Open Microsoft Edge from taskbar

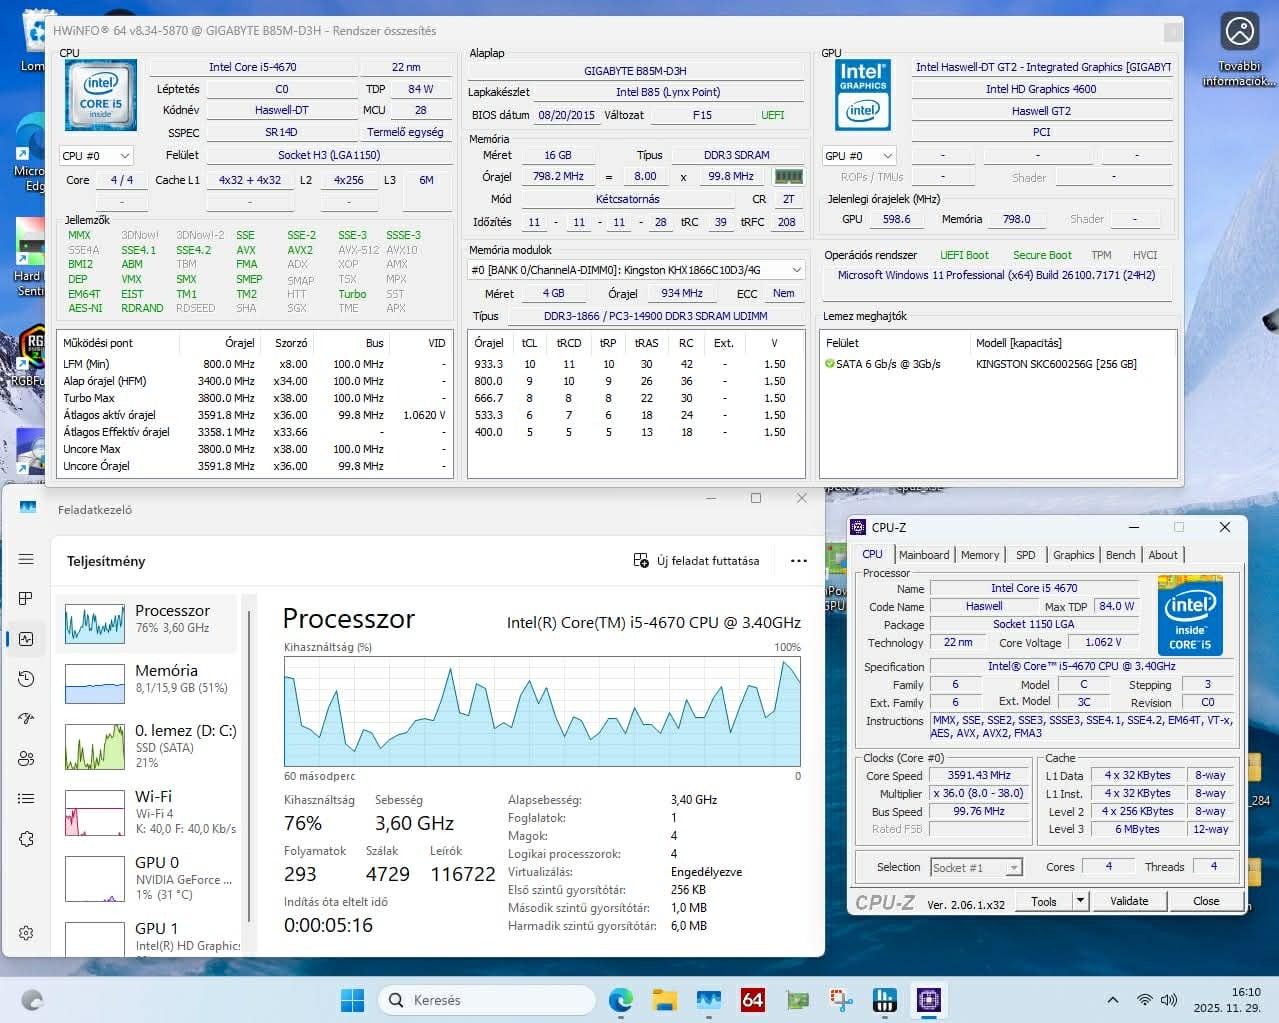(x=621, y=1000)
